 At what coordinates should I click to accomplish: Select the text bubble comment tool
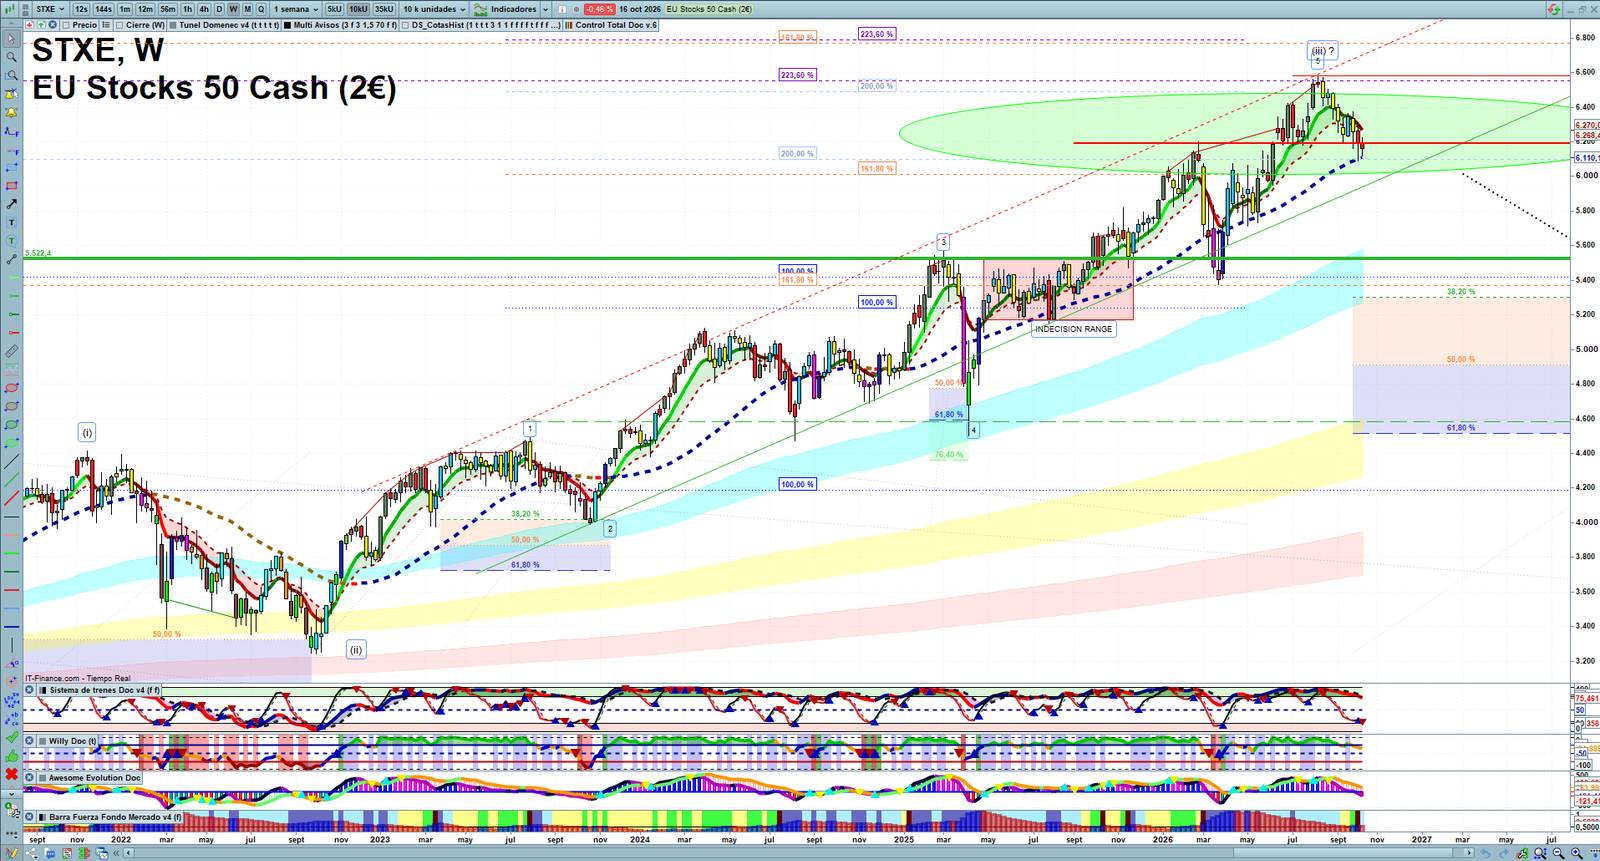(x=11, y=241)
